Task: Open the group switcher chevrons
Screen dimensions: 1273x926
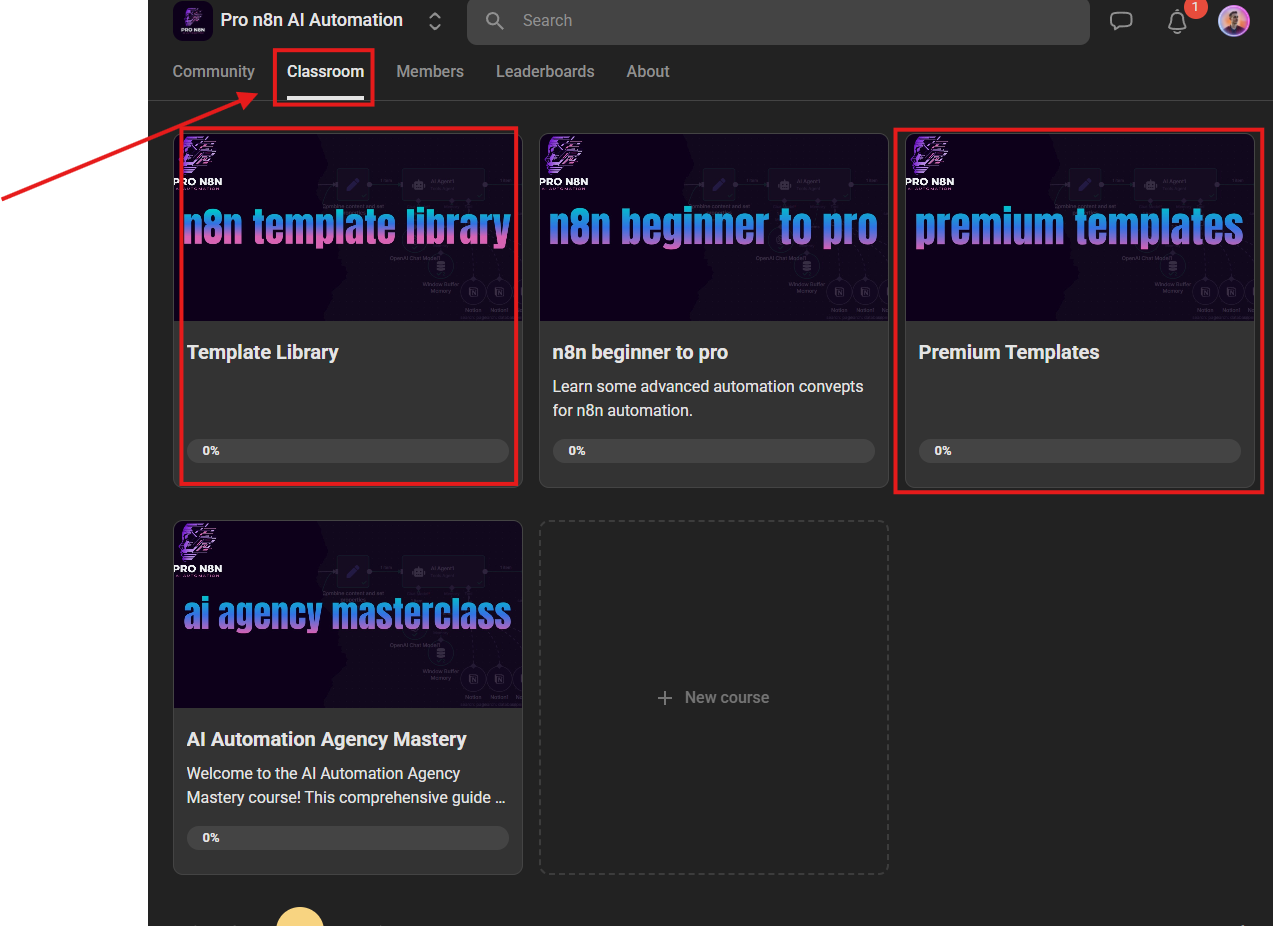Action: [x=435, y=21]
